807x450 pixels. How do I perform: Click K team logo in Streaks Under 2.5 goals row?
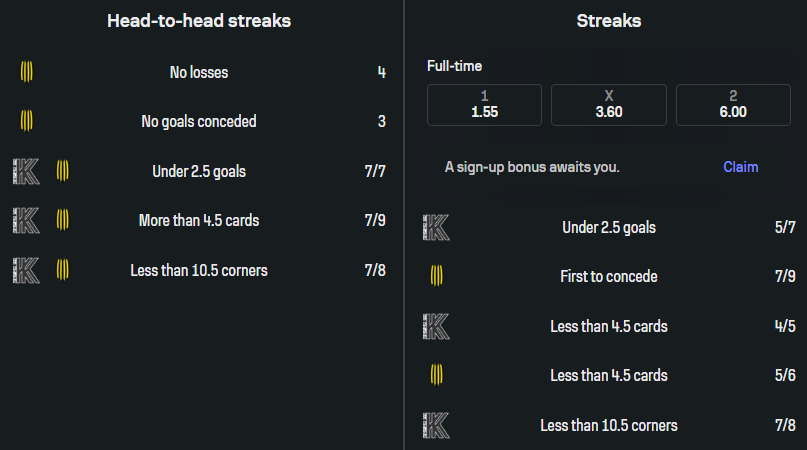(x=436, y=227)
